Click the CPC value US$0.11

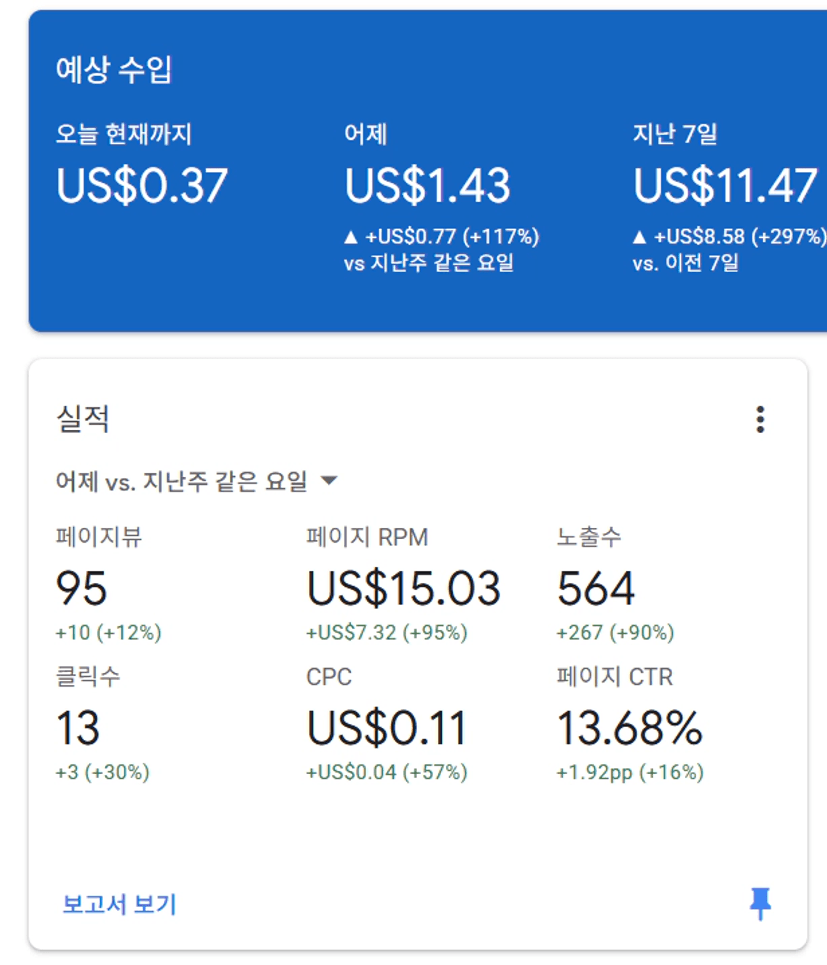point(386,727)
